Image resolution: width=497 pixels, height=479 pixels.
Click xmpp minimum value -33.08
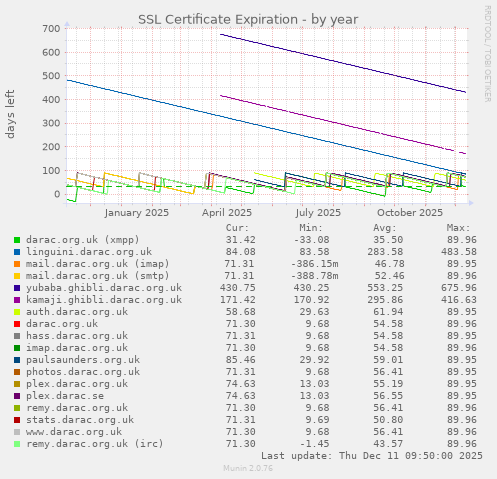pos(311,240)
